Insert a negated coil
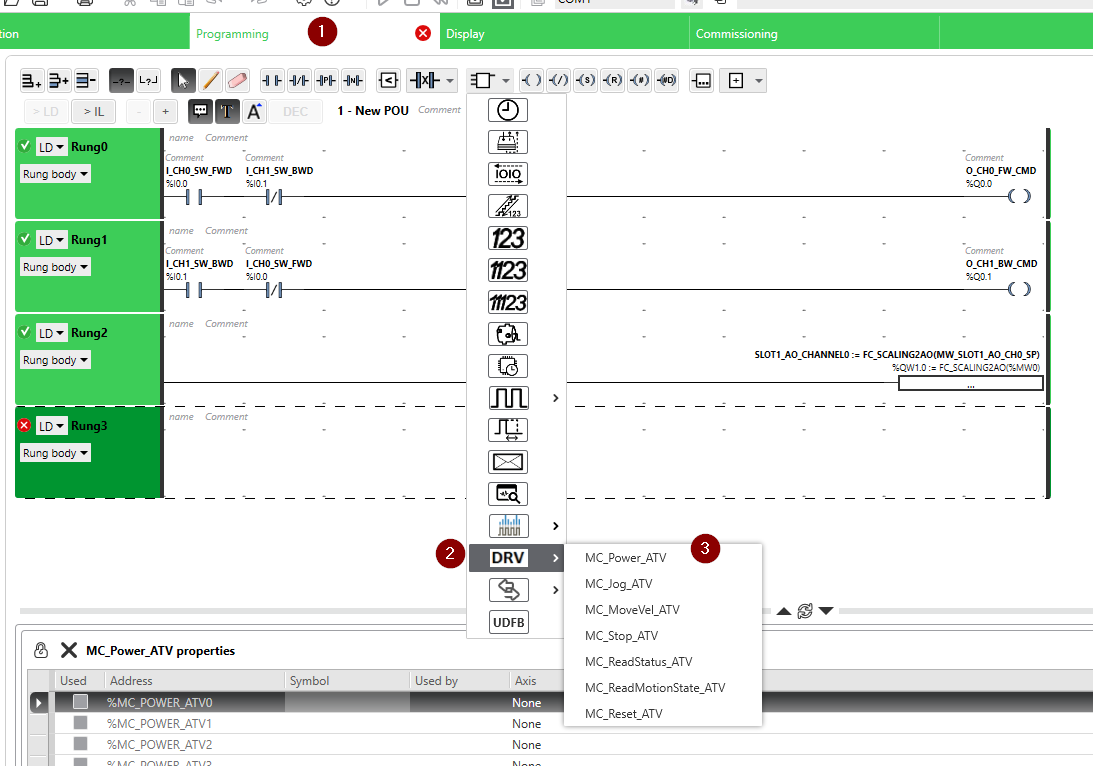1093x766 pixels. point(558,81)
